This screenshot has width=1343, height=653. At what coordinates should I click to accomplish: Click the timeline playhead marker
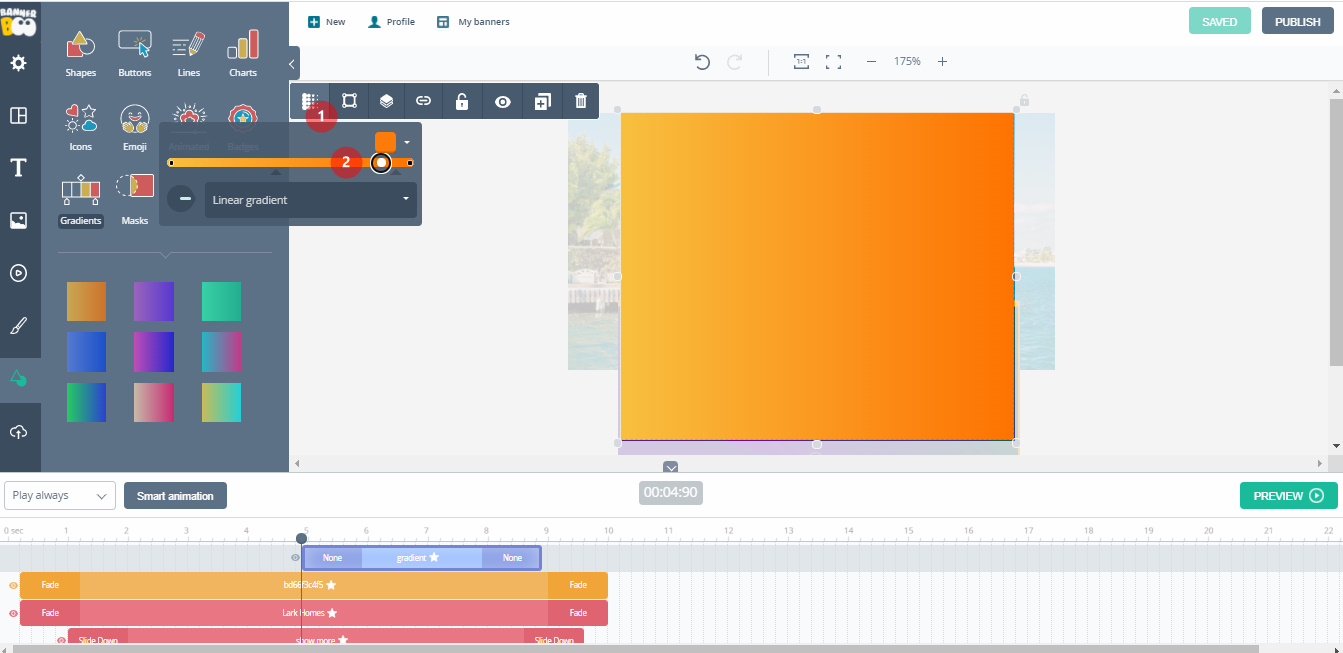[301, 538]
